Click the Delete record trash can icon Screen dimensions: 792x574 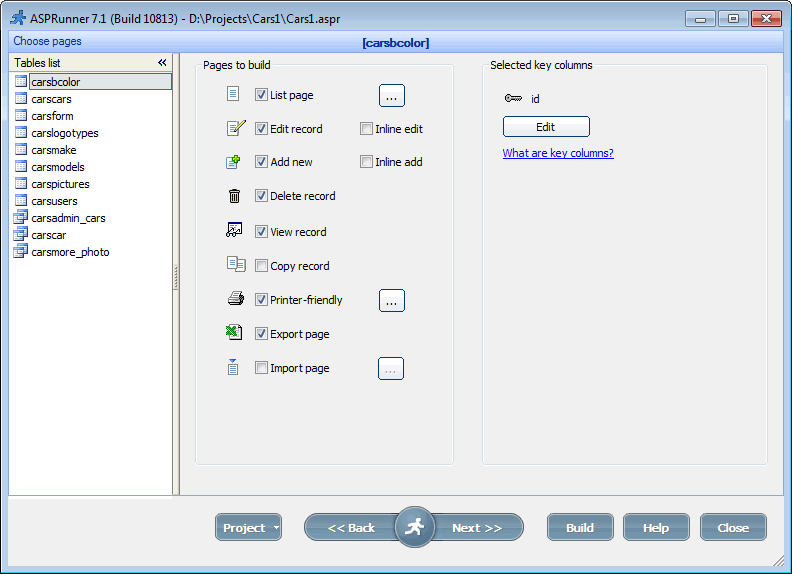(234, 196)
